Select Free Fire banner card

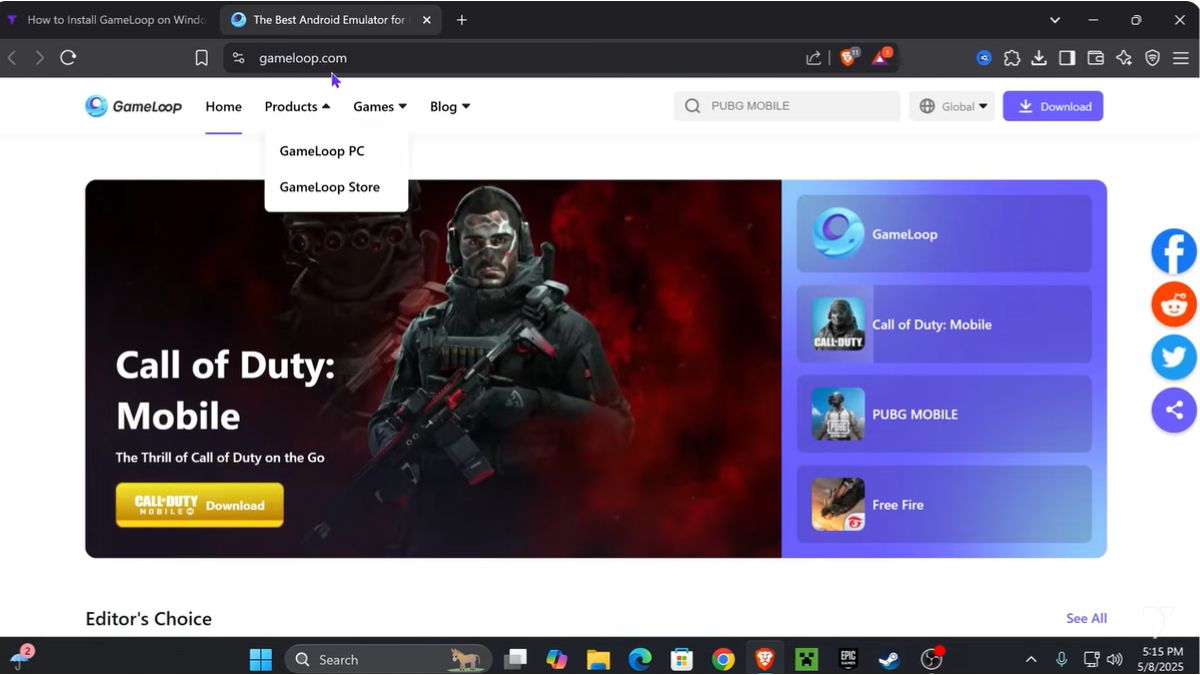(x=944, y=504)
